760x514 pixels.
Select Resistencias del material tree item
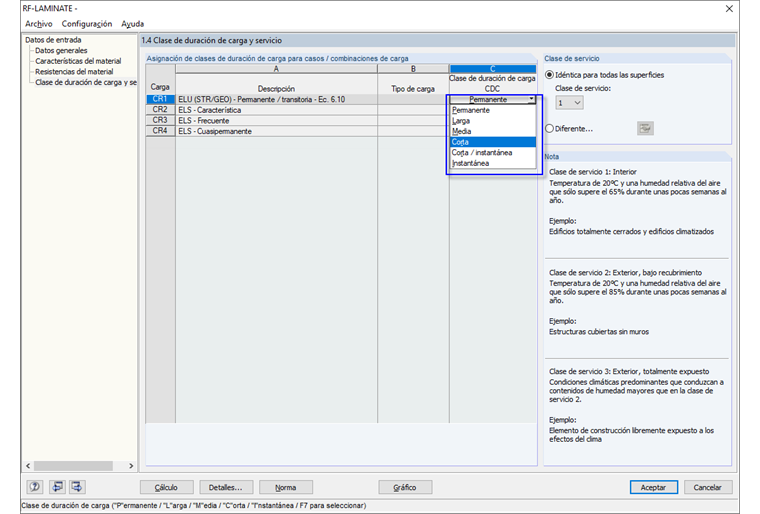74,72
